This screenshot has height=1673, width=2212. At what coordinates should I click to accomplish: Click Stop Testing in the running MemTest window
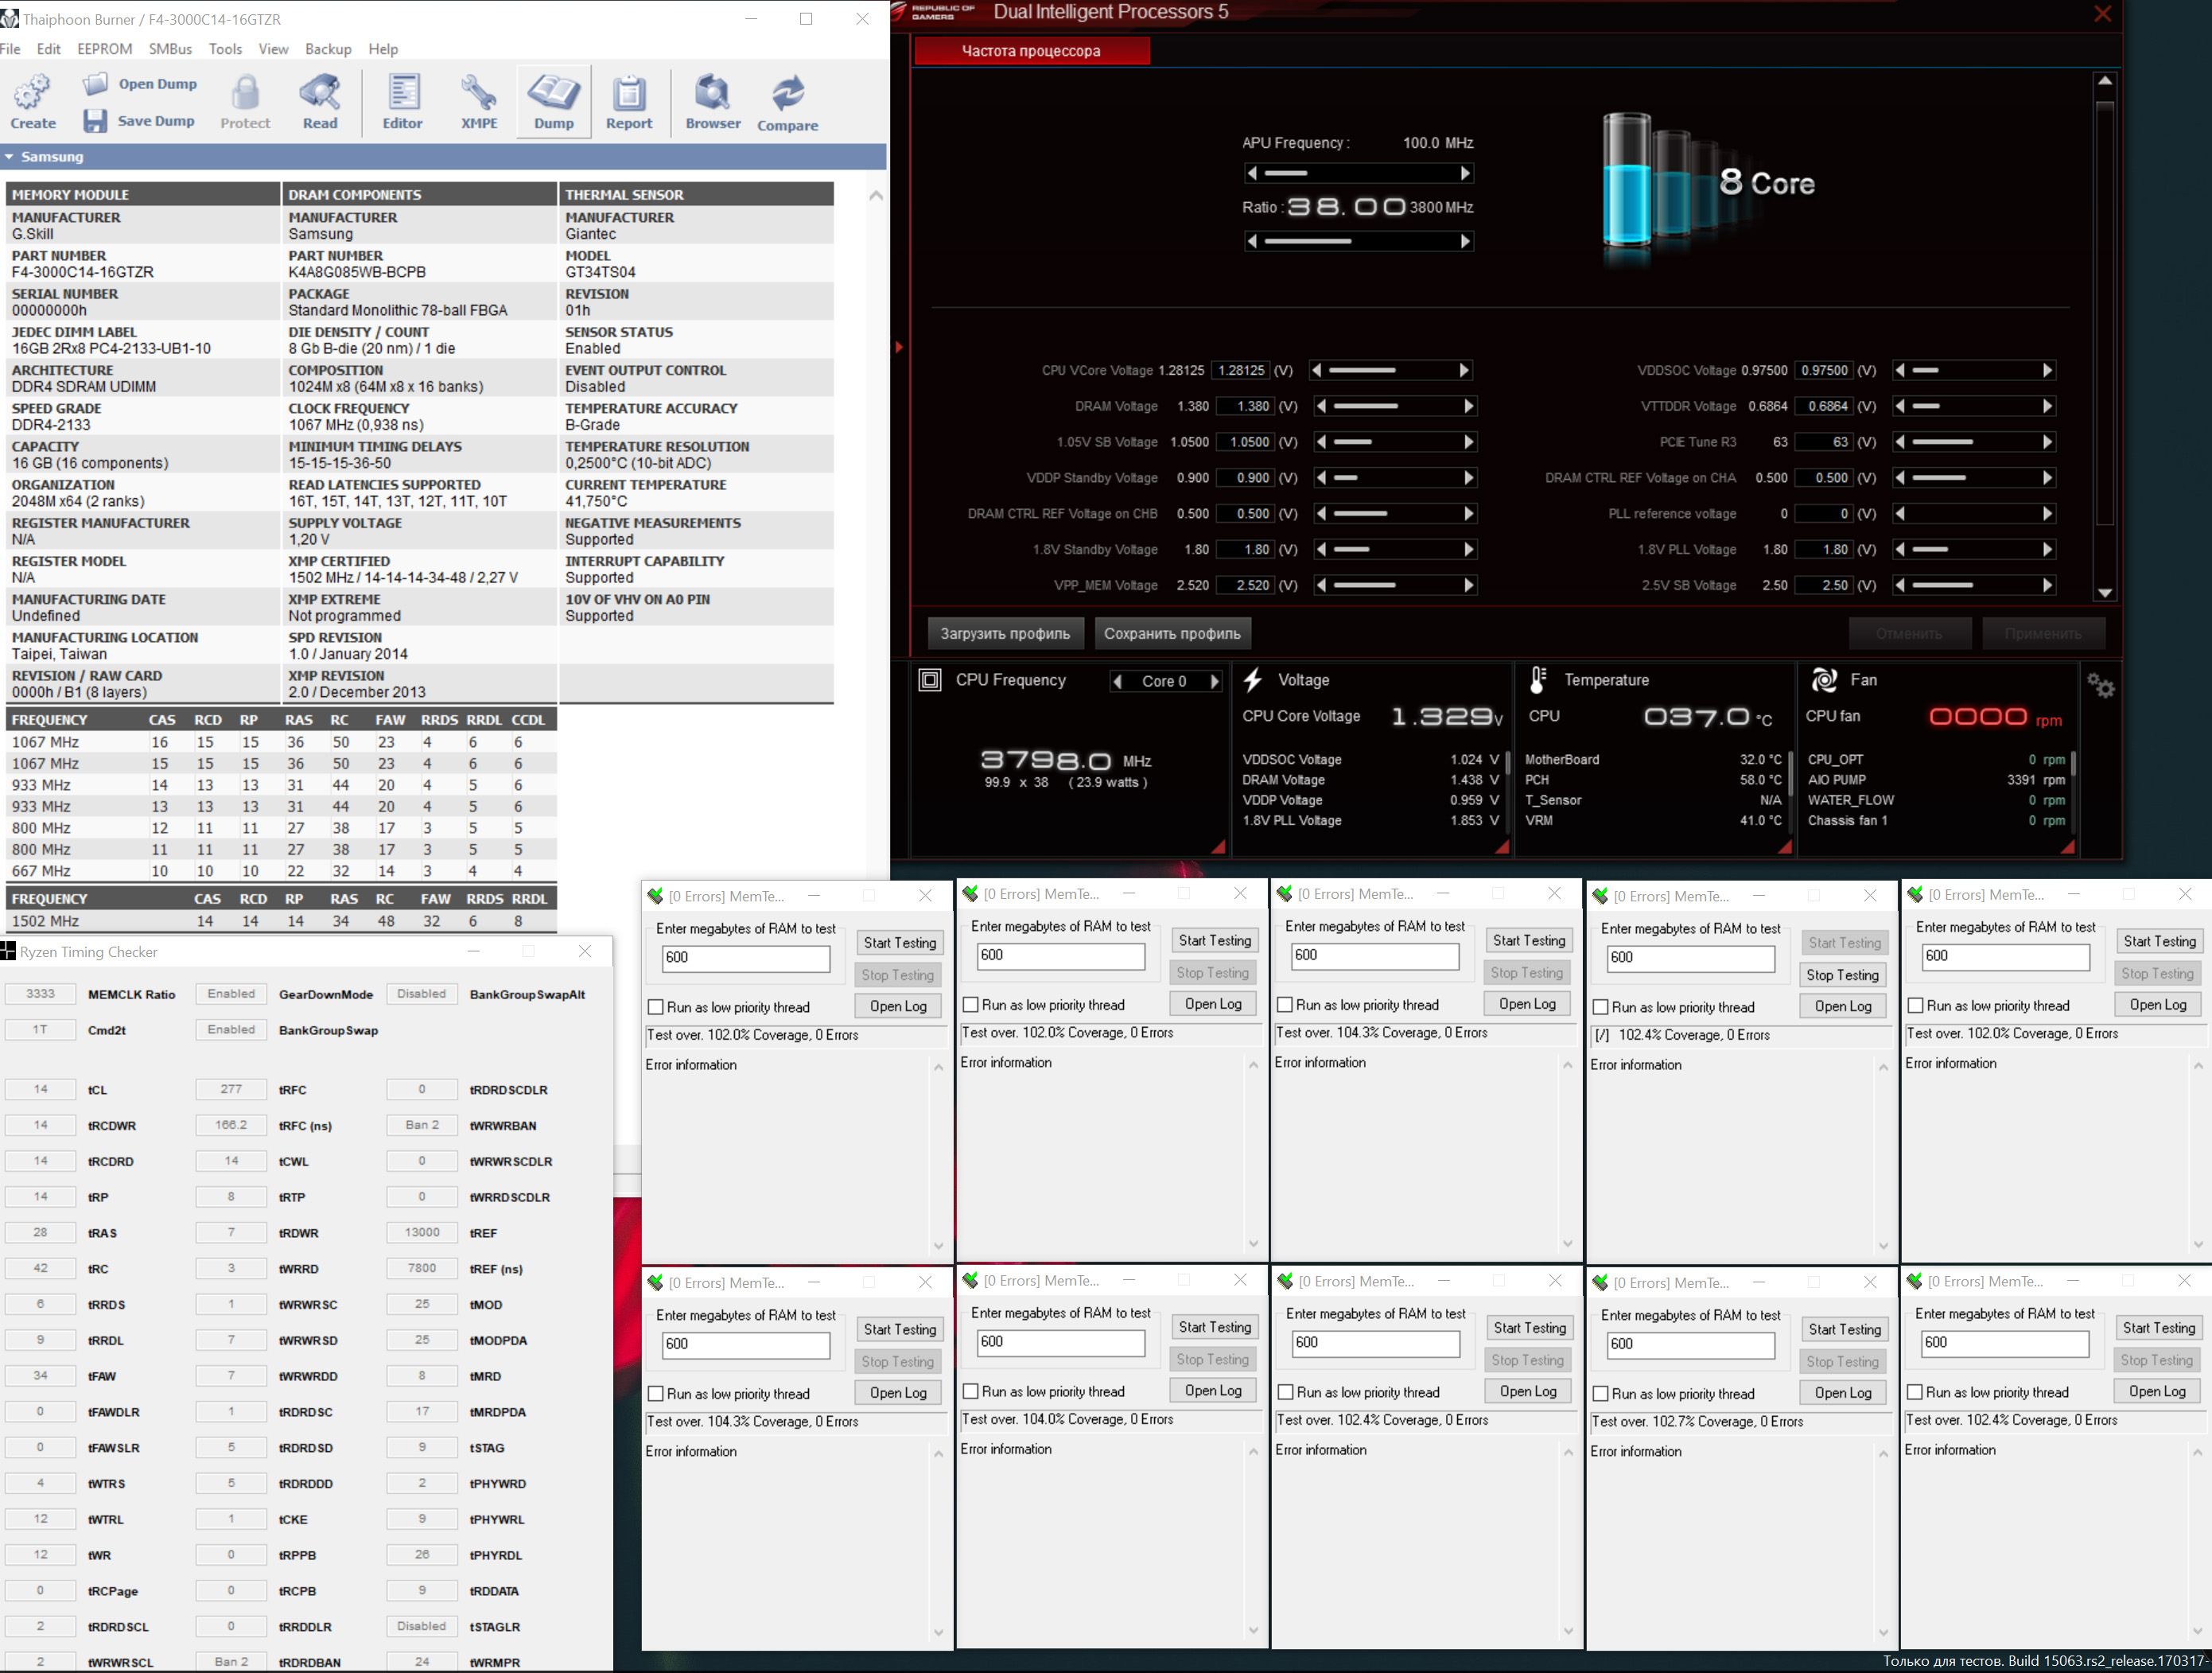(x=1842, y=975)
